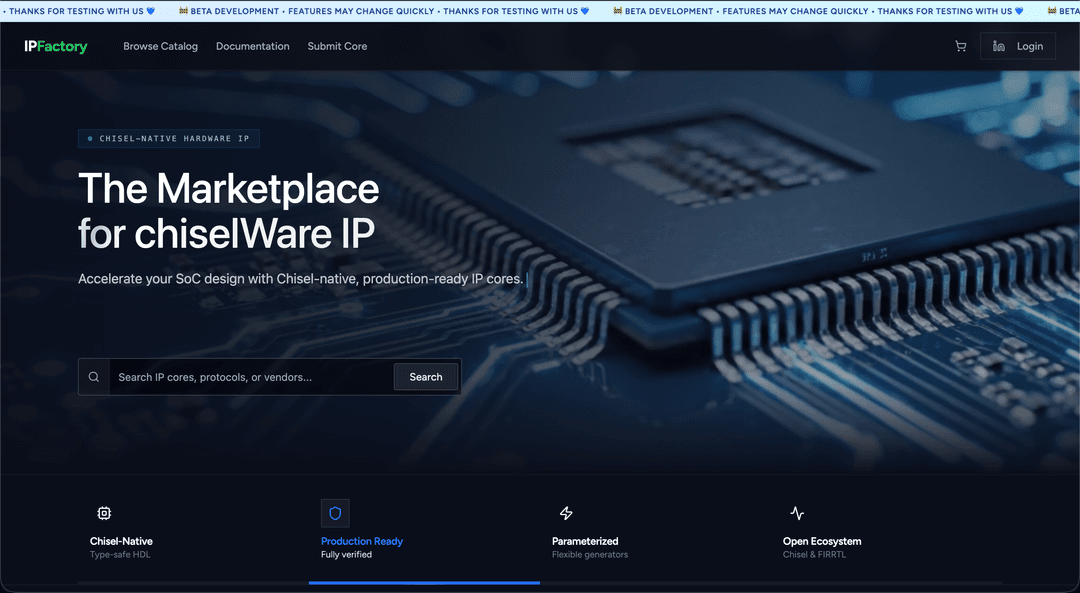Click the 'Chisel & FIRRTL' subtitle
The image size is (1080, 593).
click(x=814, y=554)
